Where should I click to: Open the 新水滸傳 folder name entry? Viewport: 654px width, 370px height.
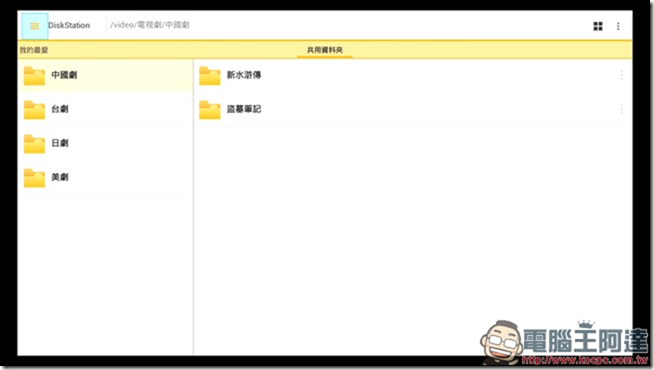[244, 75]
